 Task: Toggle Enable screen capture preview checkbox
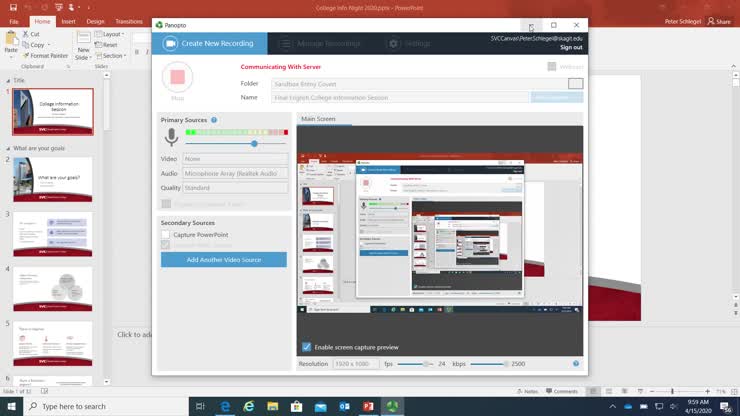click(x=306, y=347)
